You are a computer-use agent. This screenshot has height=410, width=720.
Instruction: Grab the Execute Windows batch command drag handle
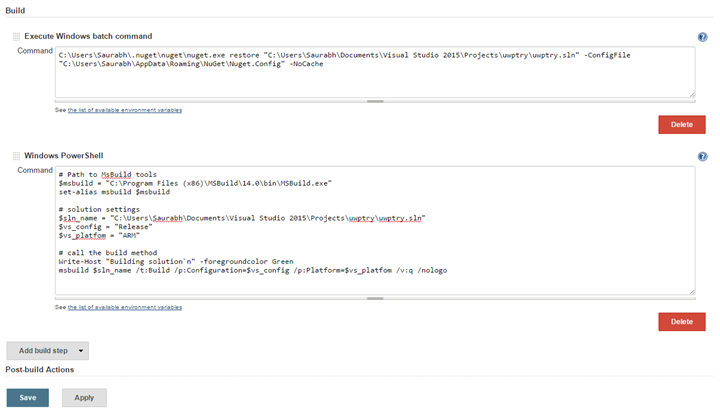click(16, 37)
